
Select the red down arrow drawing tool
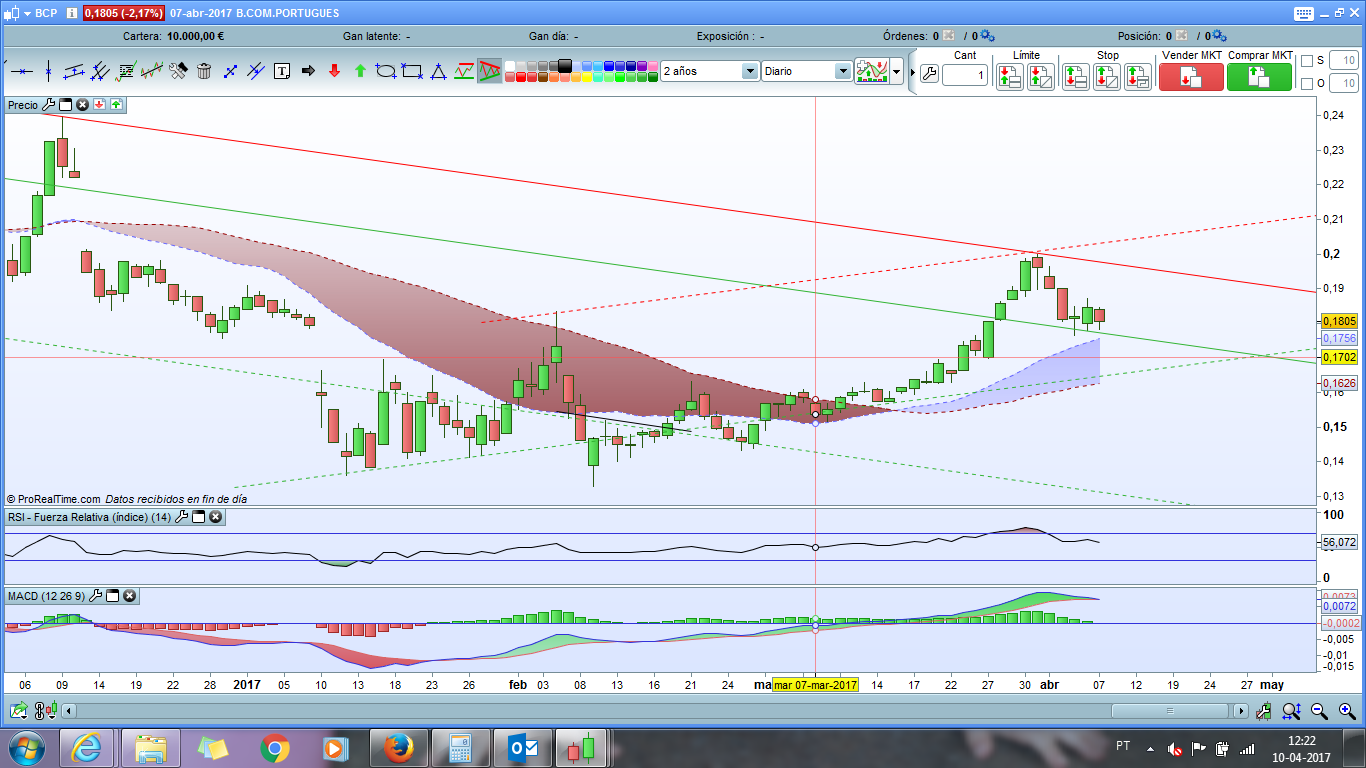click(x=334, y=71)
